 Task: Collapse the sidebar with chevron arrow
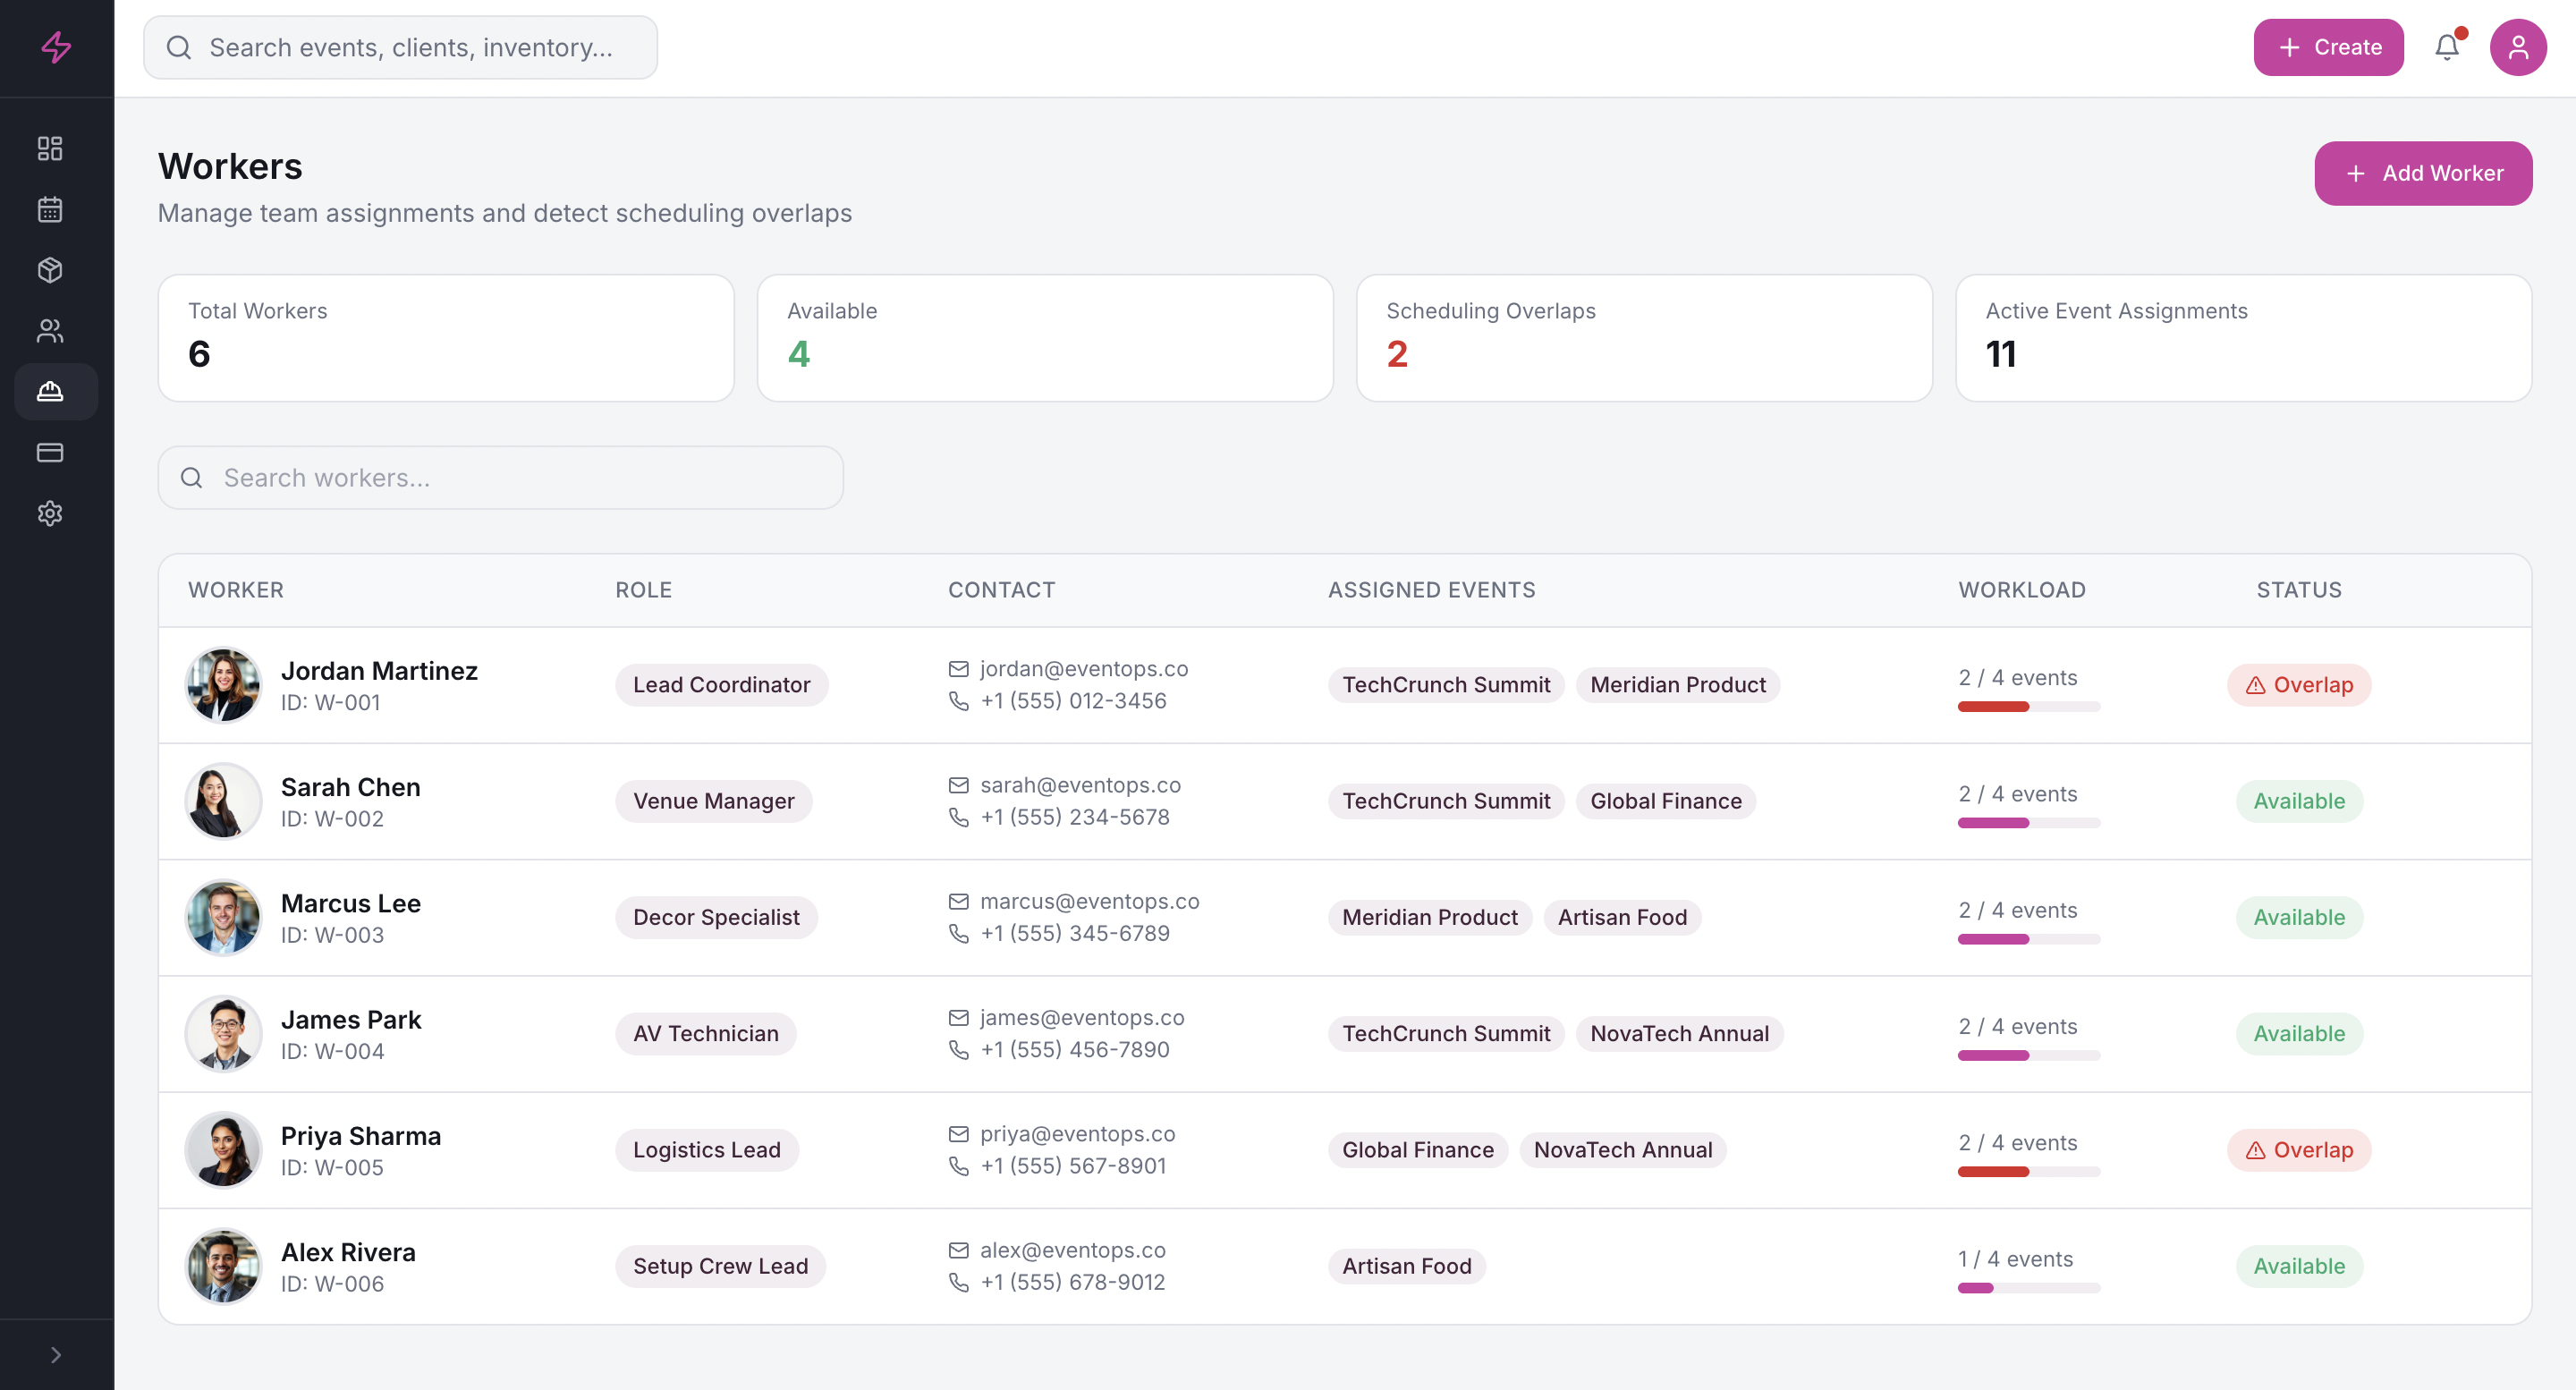pyautogui.click(x=55, y=1354)
